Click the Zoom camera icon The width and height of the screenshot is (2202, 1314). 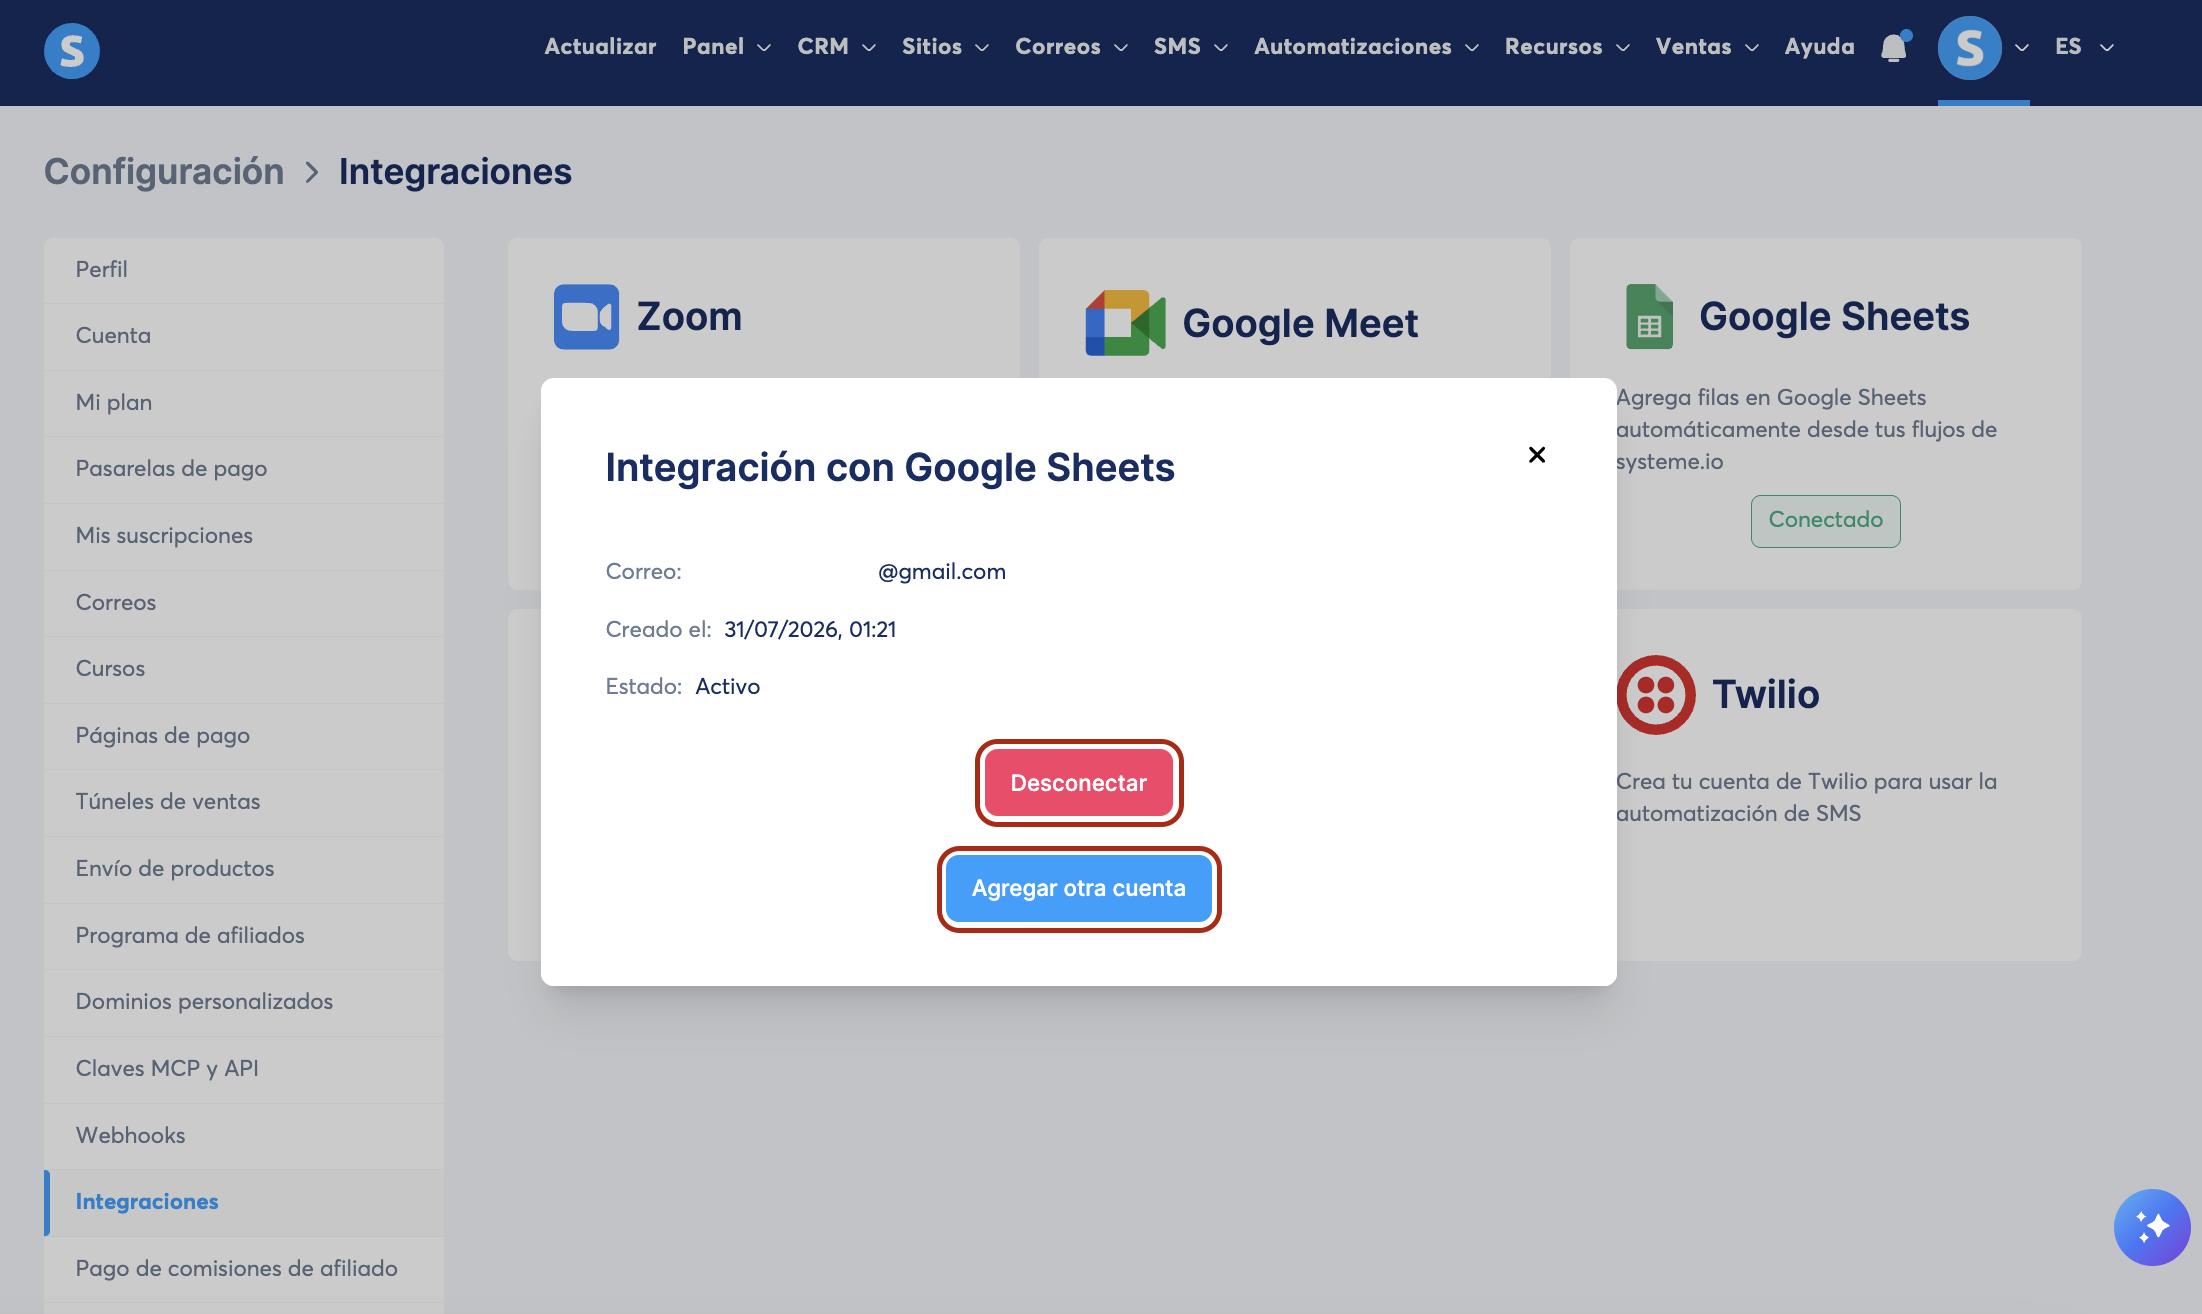[586, 317]
